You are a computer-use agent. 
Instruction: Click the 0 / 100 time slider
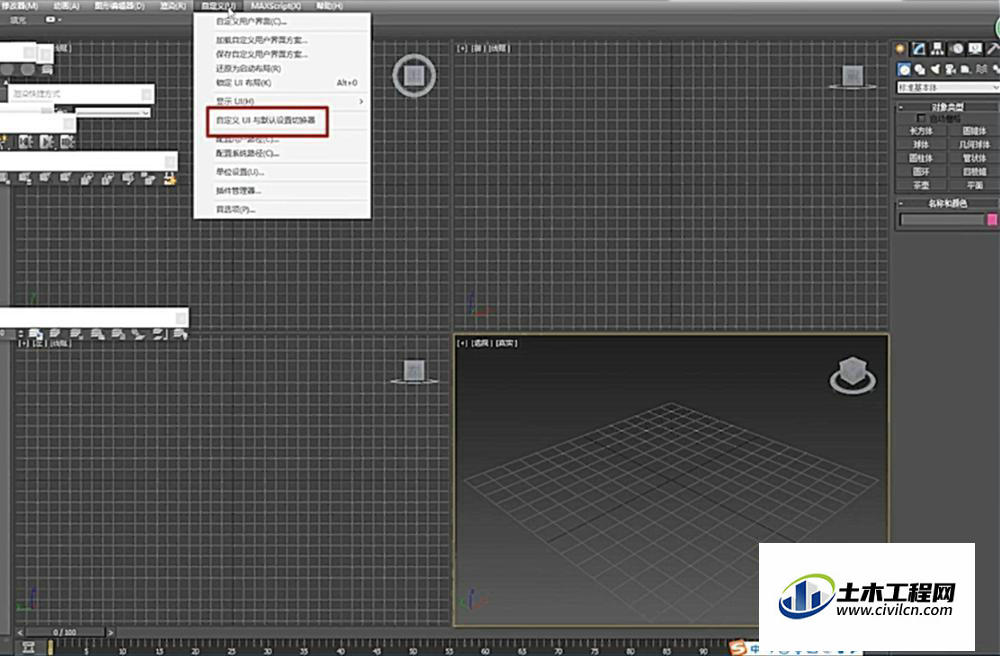click(x=65, y=632)
